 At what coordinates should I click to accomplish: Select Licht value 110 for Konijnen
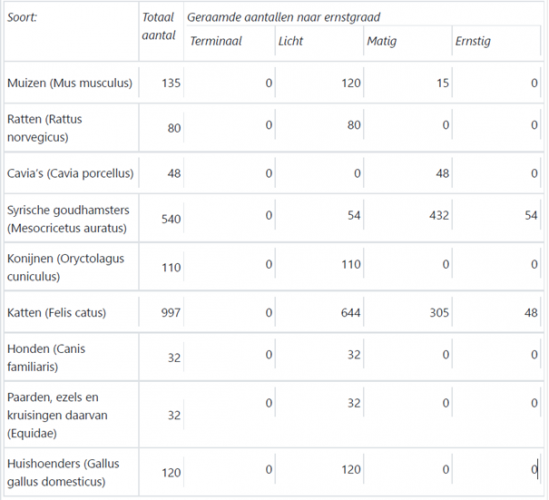[351, 264]
